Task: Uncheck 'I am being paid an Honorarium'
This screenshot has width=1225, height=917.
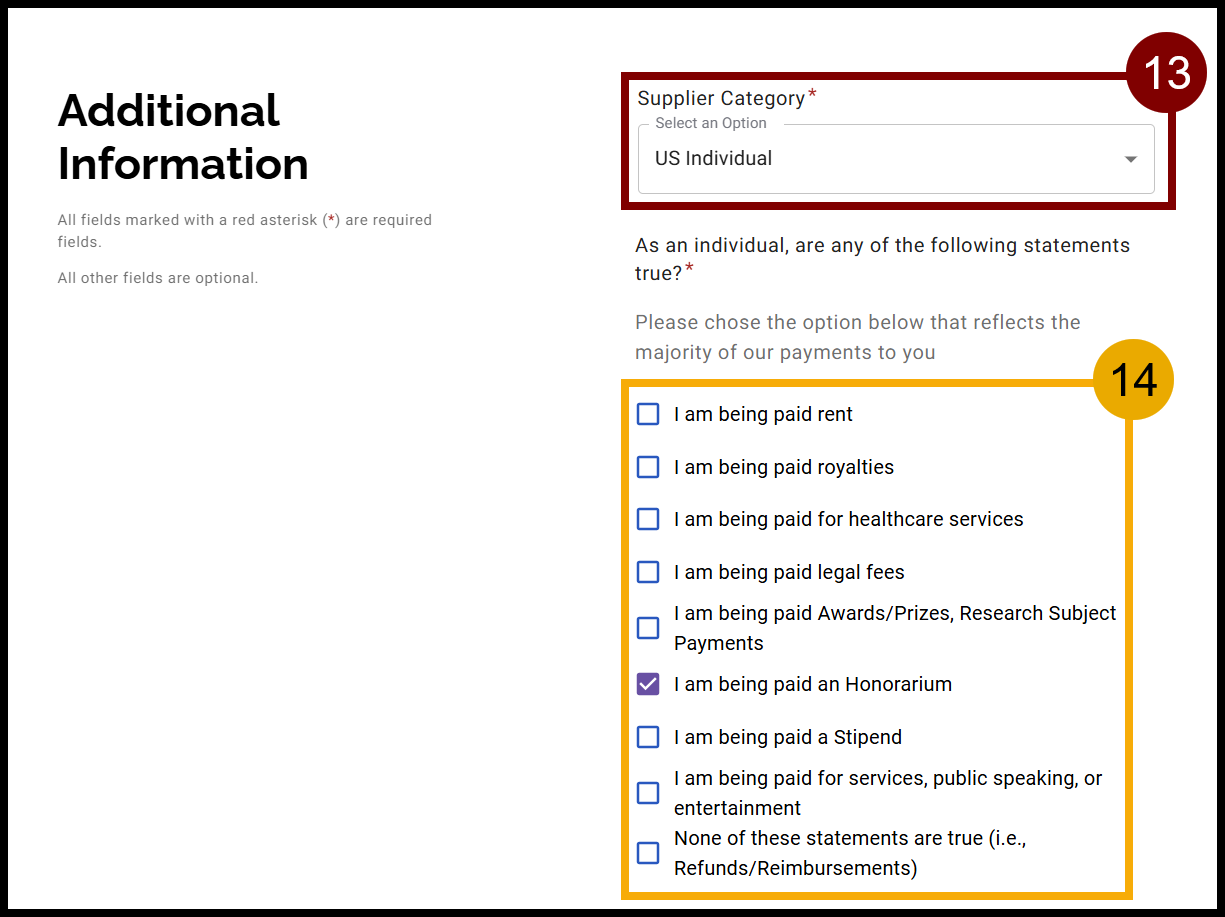Action: (647, 684)
